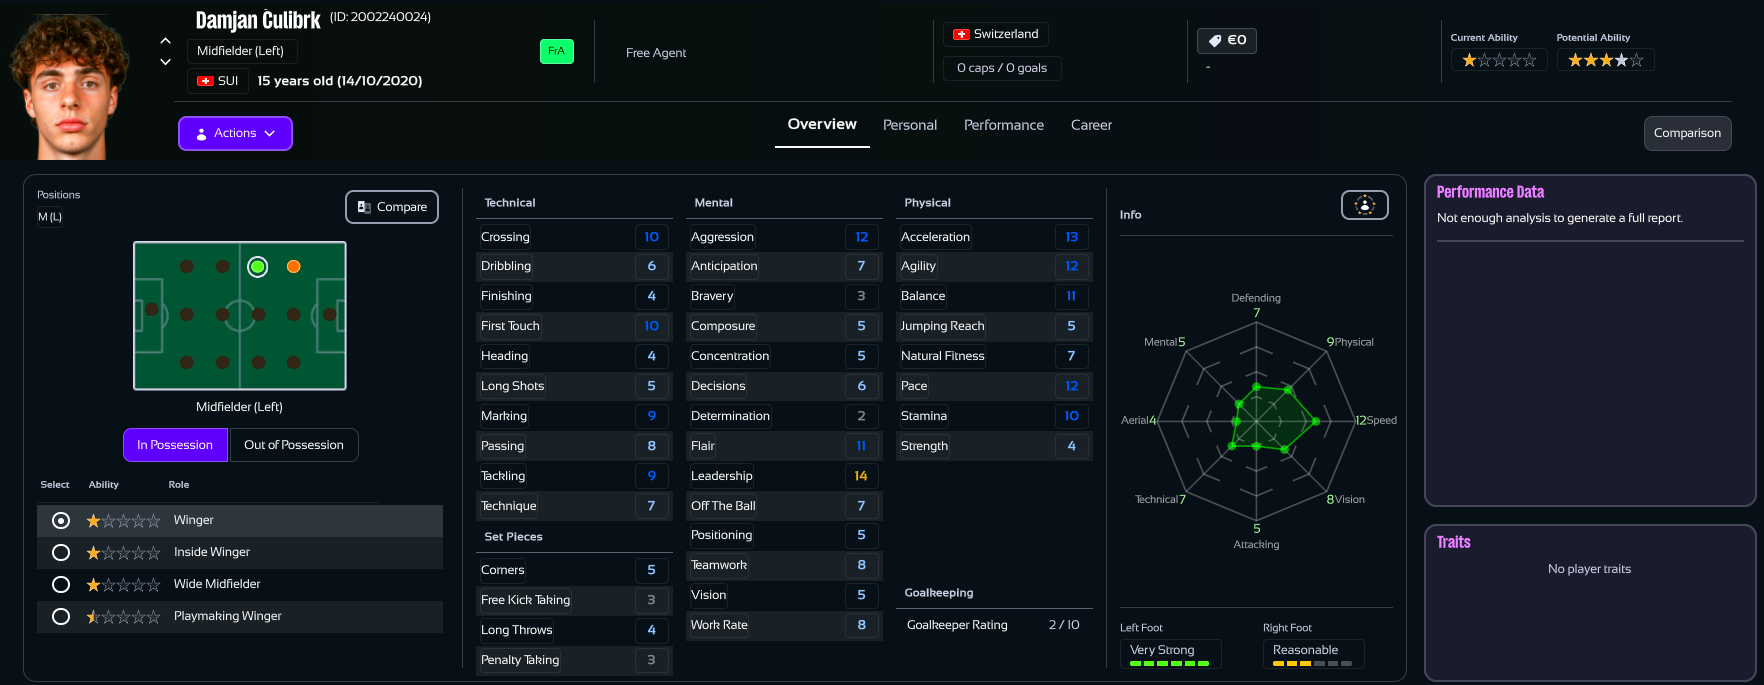Click the Switzerland national team flag badge
The width and height of the screenshot is (1764, 685).
[996, 34]
